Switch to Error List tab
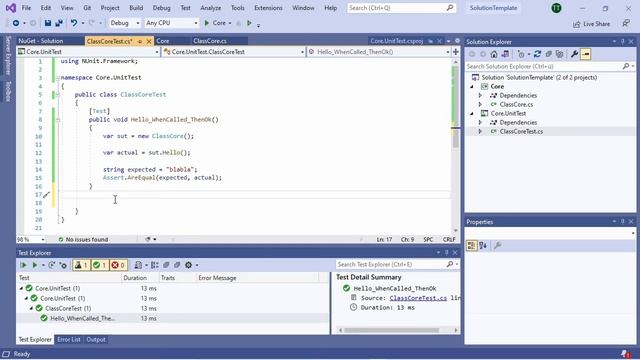Image resolution: width=640 pixels, height=360 pixels. pos(69,340)
